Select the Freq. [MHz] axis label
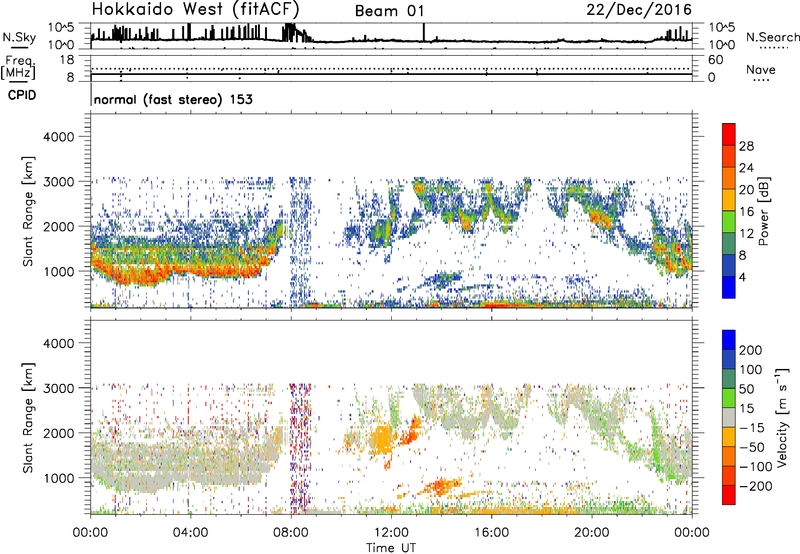800x554 pixels. [19, 67]
